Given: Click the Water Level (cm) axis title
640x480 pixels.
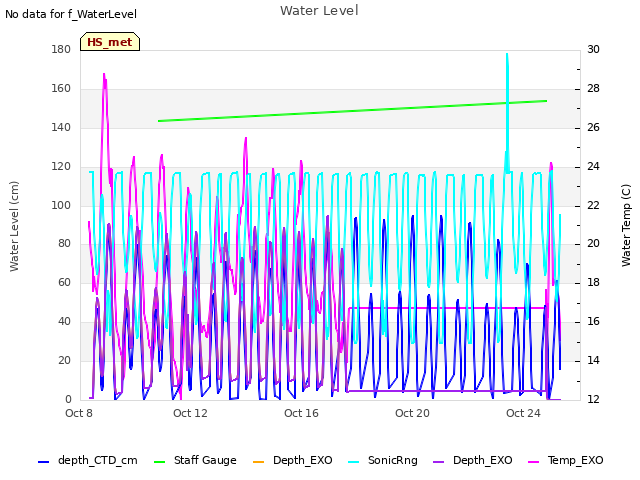Looking at the screenshot, I should tap(14, 226).
